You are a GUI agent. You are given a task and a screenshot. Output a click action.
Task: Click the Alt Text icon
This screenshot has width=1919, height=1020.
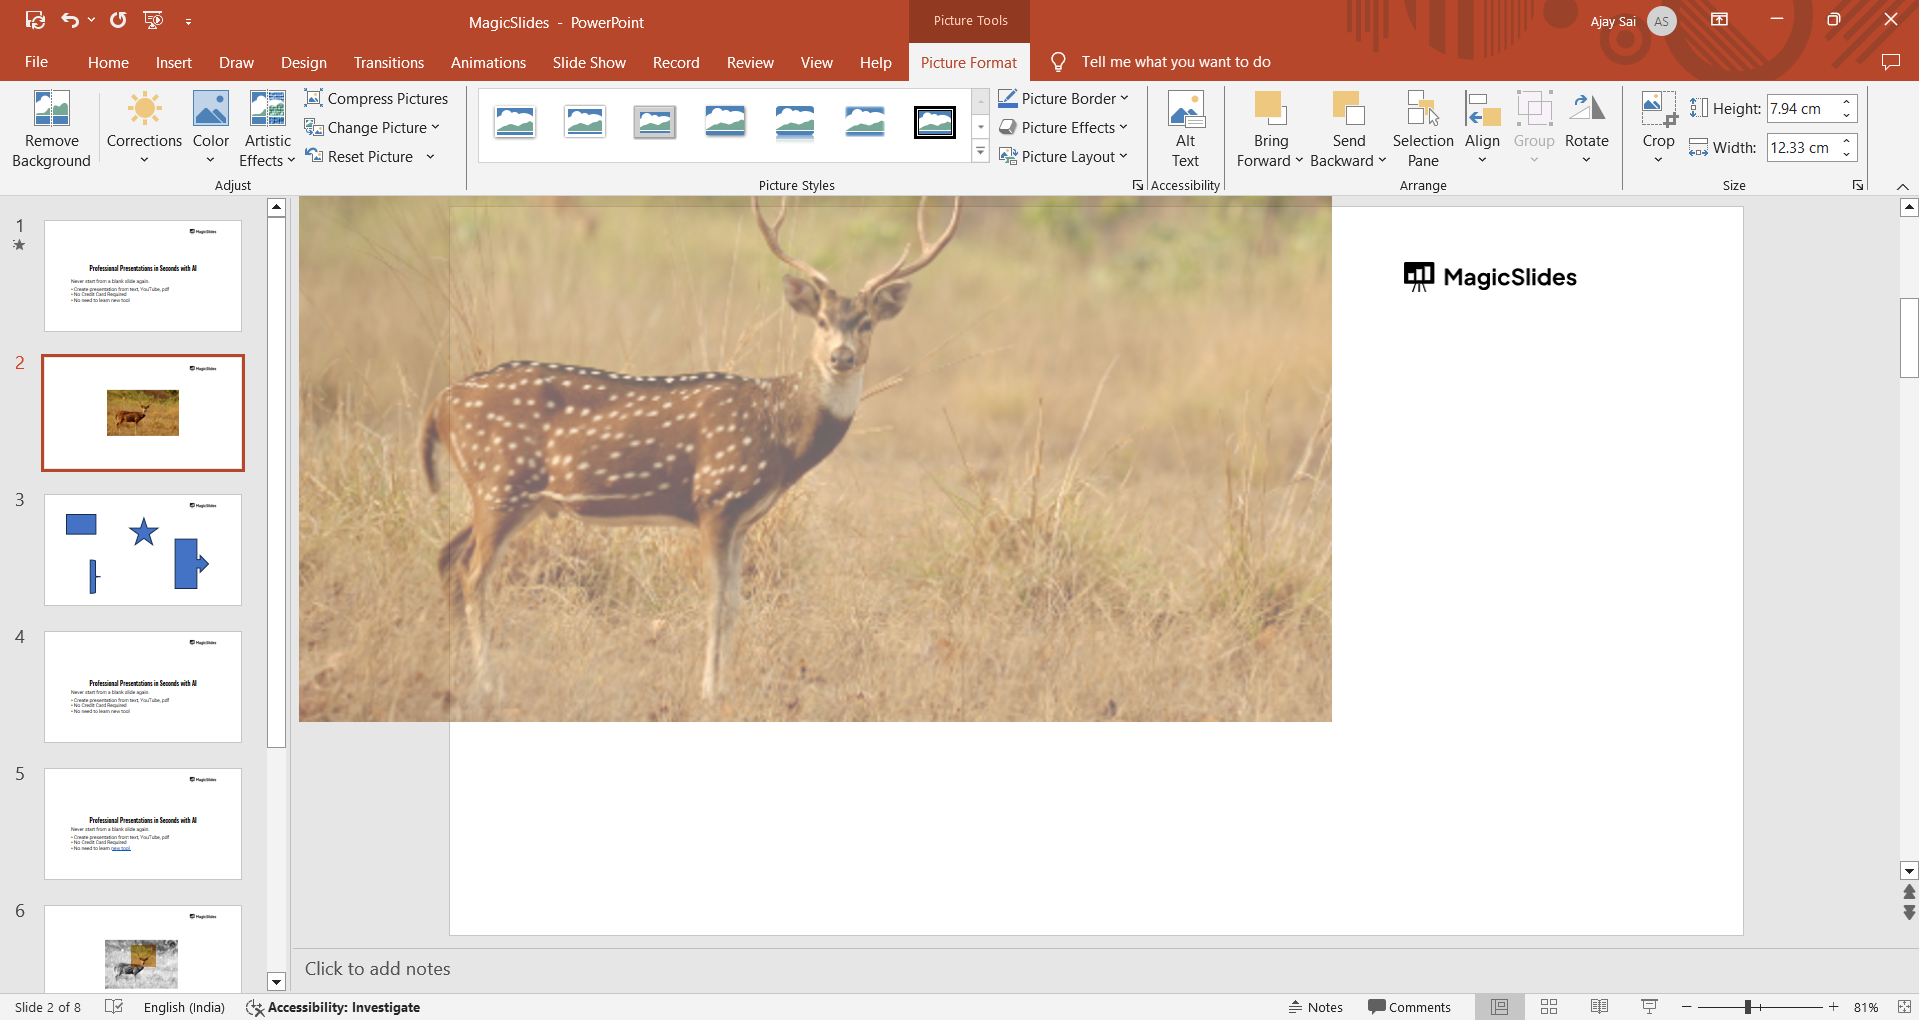1185,110
